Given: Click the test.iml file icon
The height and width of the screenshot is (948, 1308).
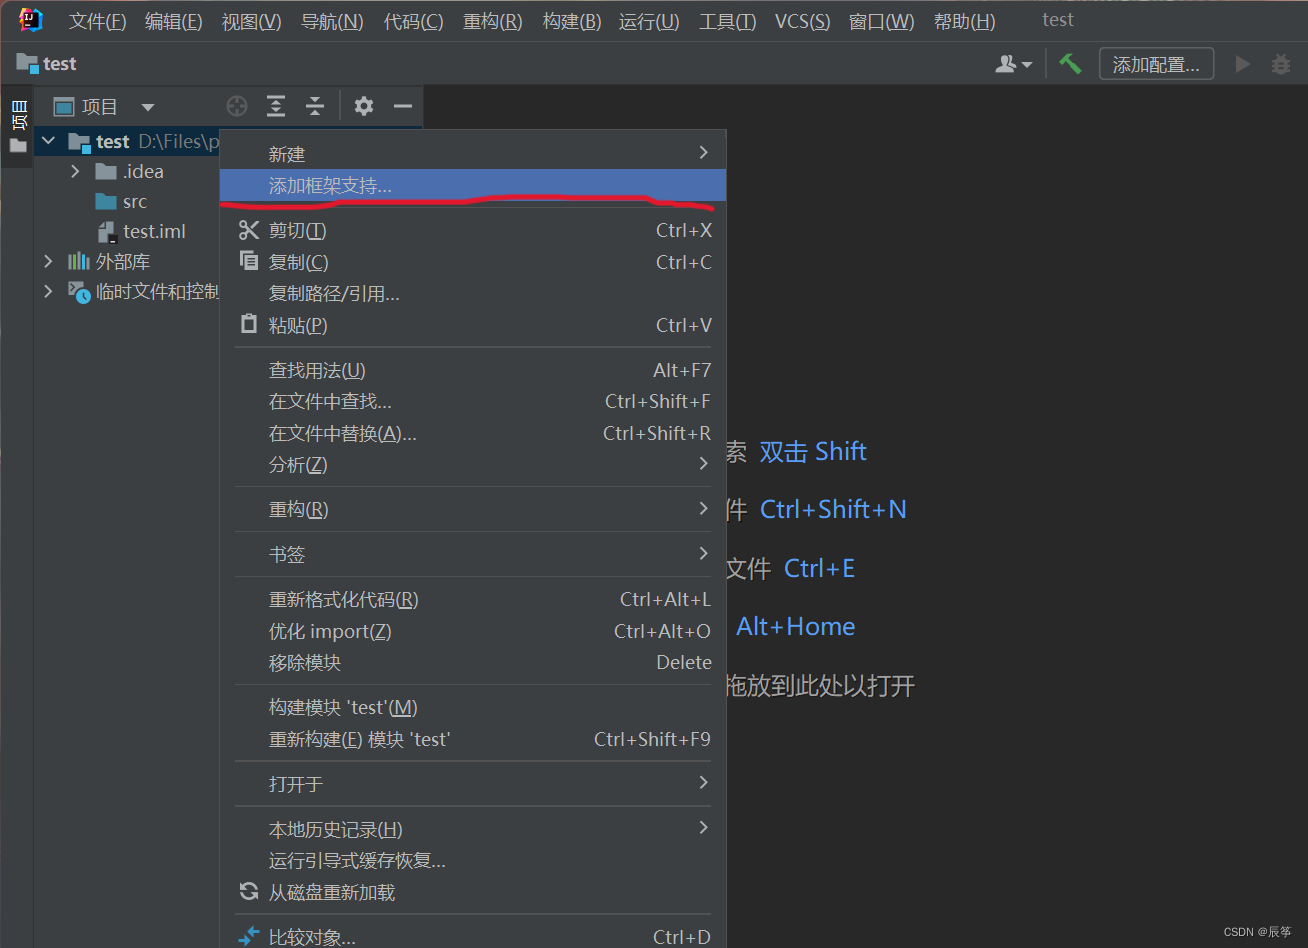Looking at the screenshot, I should tap(107, 232).
